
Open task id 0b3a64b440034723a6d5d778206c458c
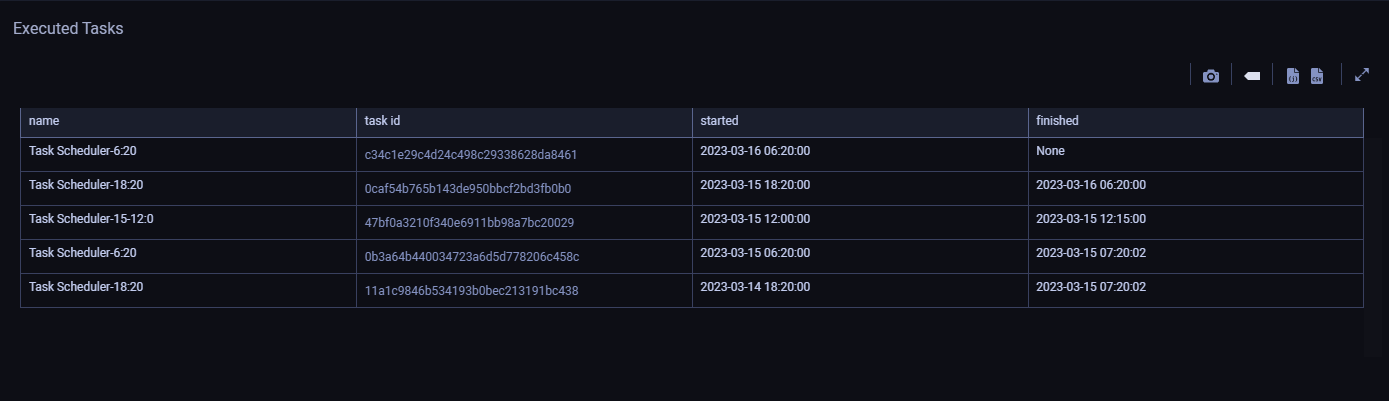coord(472,257)
